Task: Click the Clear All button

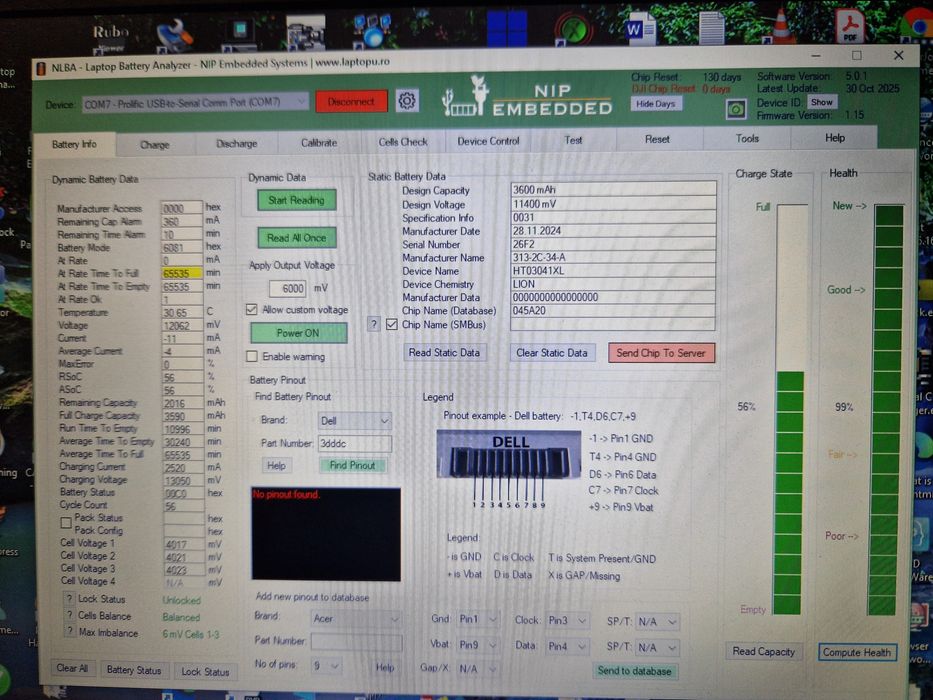Action: point(72,668)
